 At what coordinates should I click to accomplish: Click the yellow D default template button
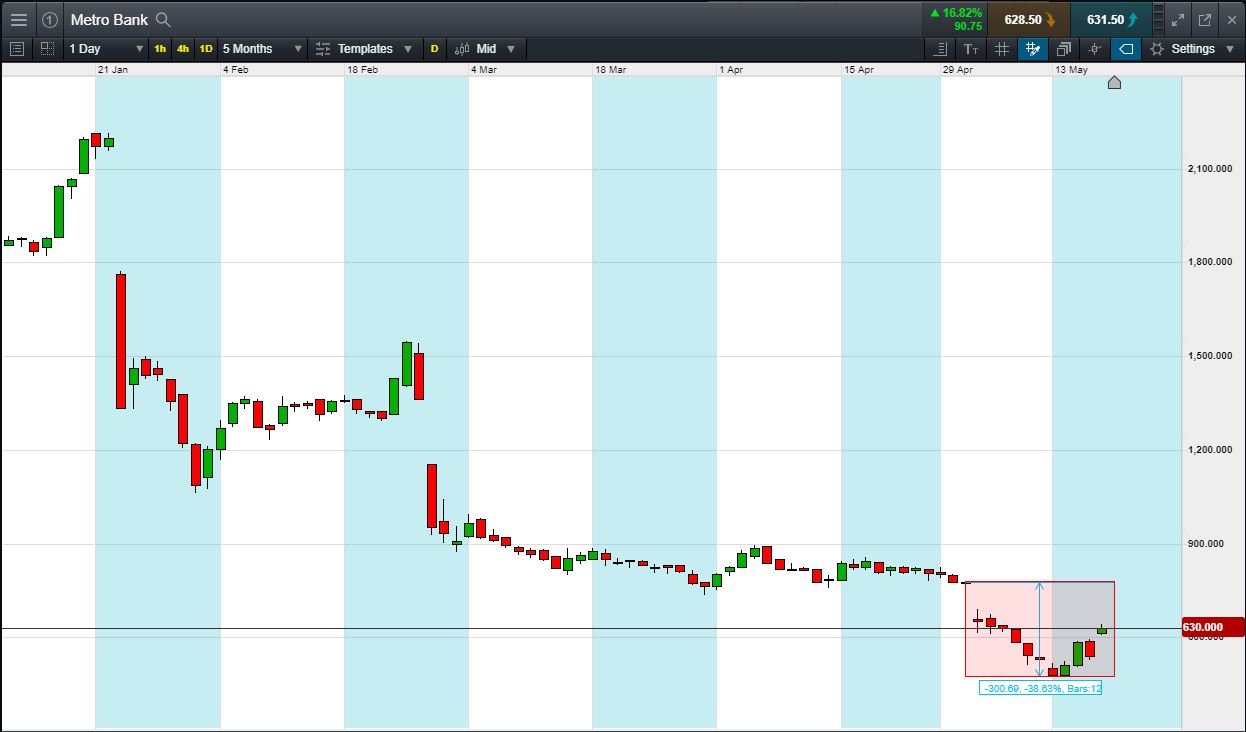point(434,48)
